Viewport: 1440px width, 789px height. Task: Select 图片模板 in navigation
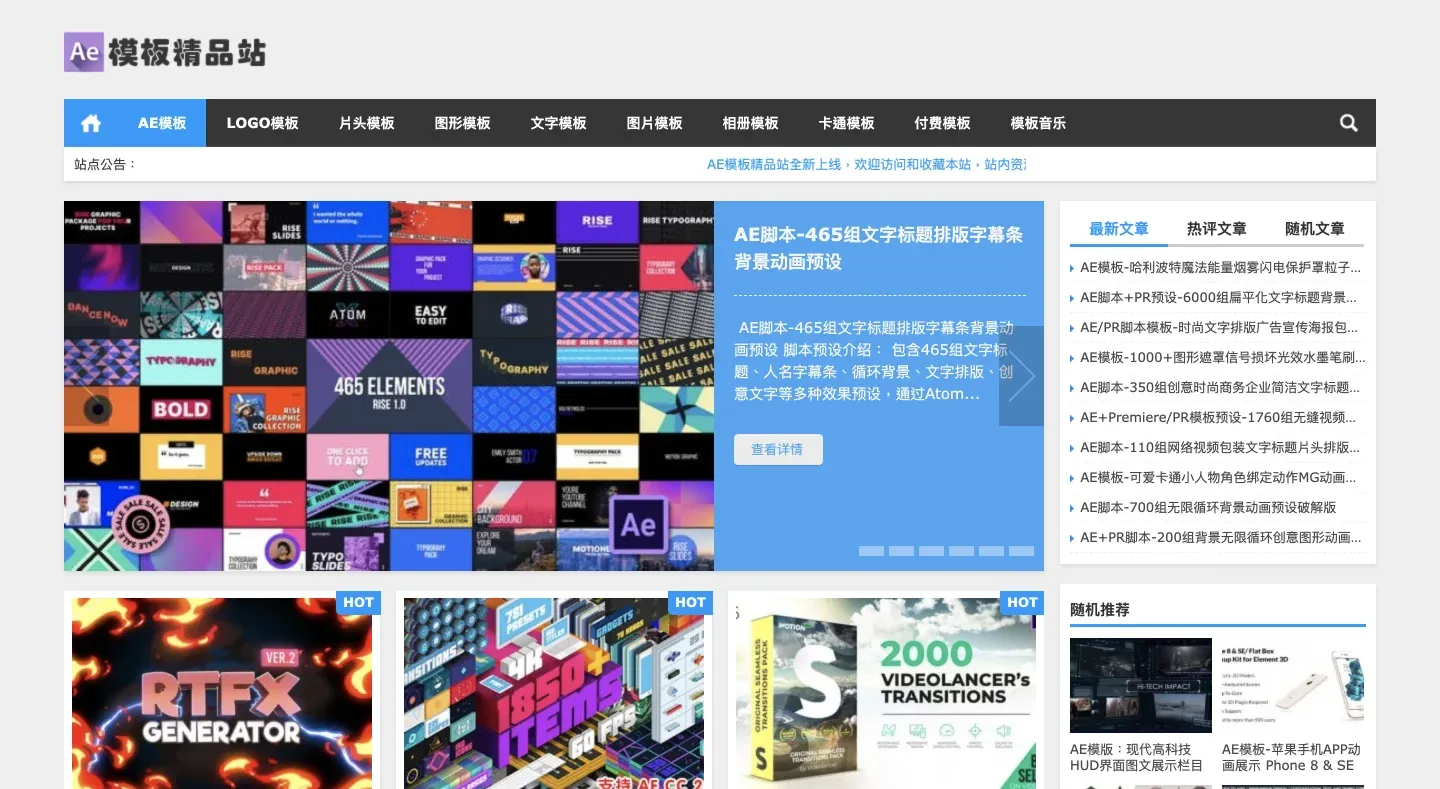[x=654, y=123]
